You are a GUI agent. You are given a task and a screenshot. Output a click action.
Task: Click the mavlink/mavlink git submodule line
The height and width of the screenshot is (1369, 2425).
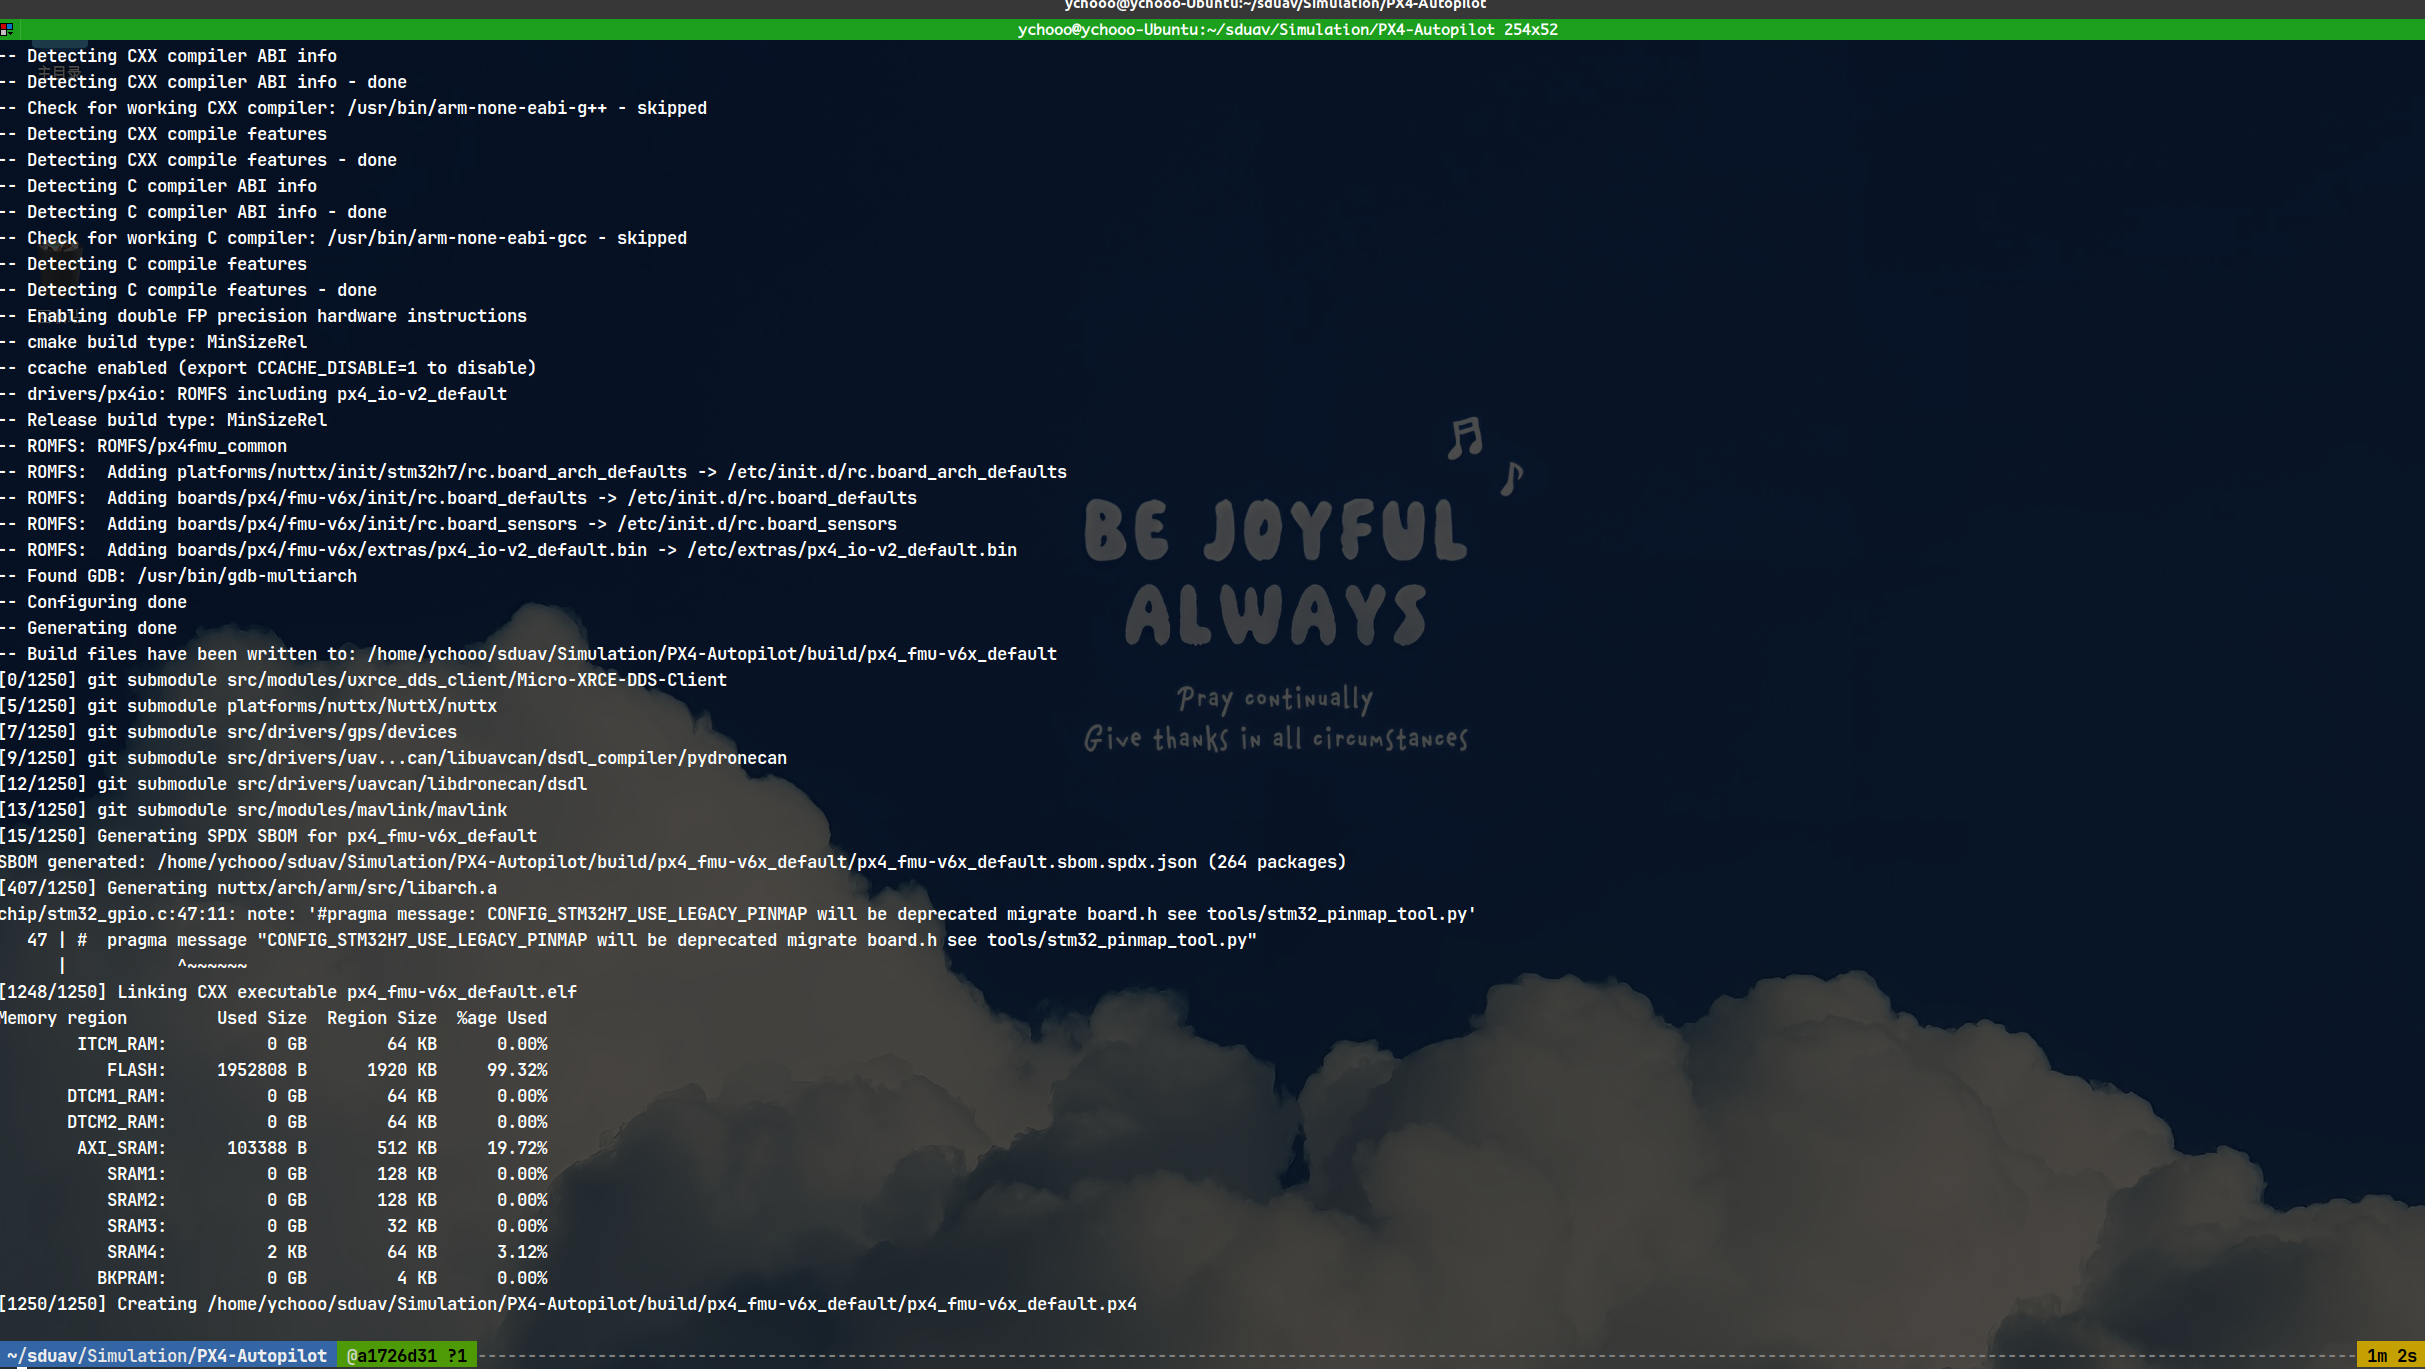254,810
